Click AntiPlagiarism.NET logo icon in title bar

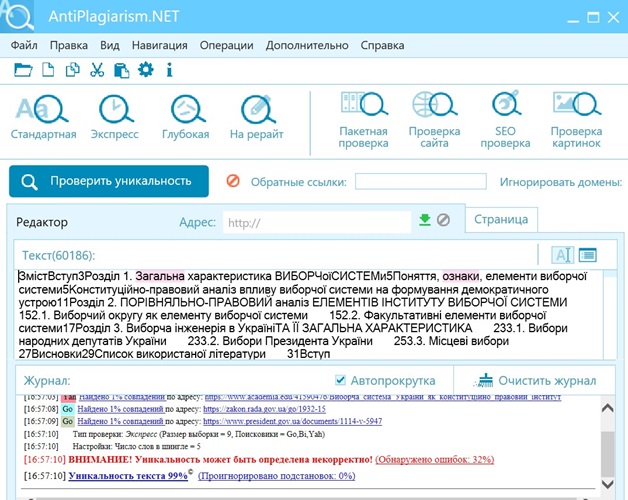tap(18, 16)
